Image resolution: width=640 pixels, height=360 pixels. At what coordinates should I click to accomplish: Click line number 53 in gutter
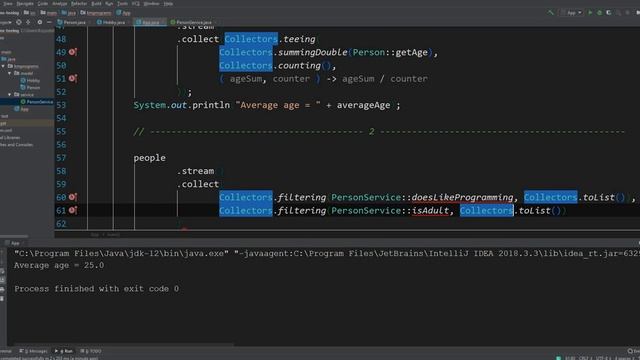[61, 105]
